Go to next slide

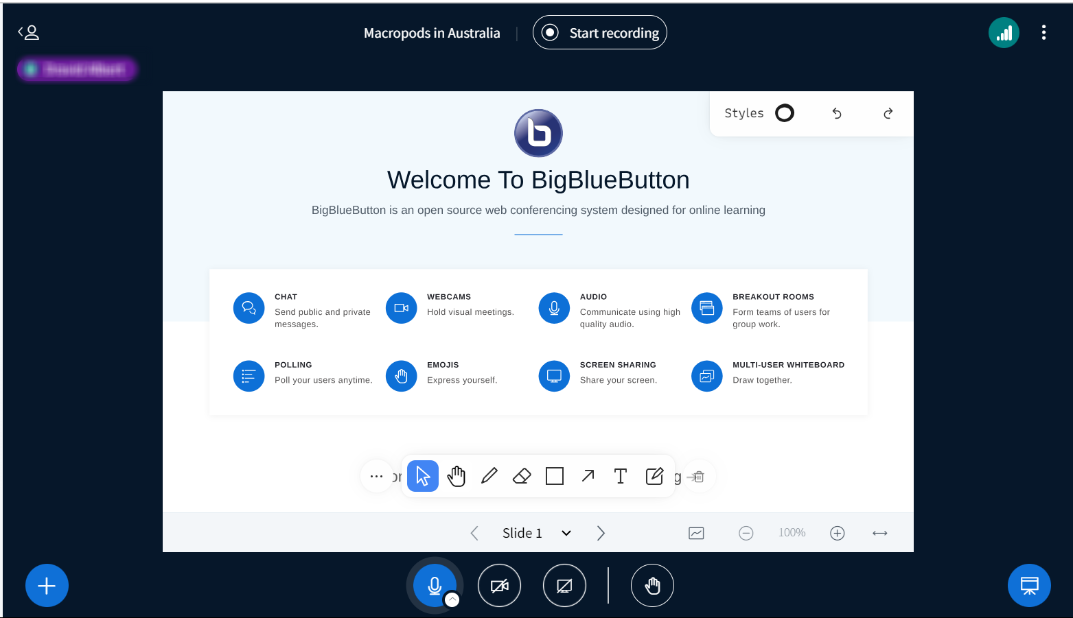600,533
